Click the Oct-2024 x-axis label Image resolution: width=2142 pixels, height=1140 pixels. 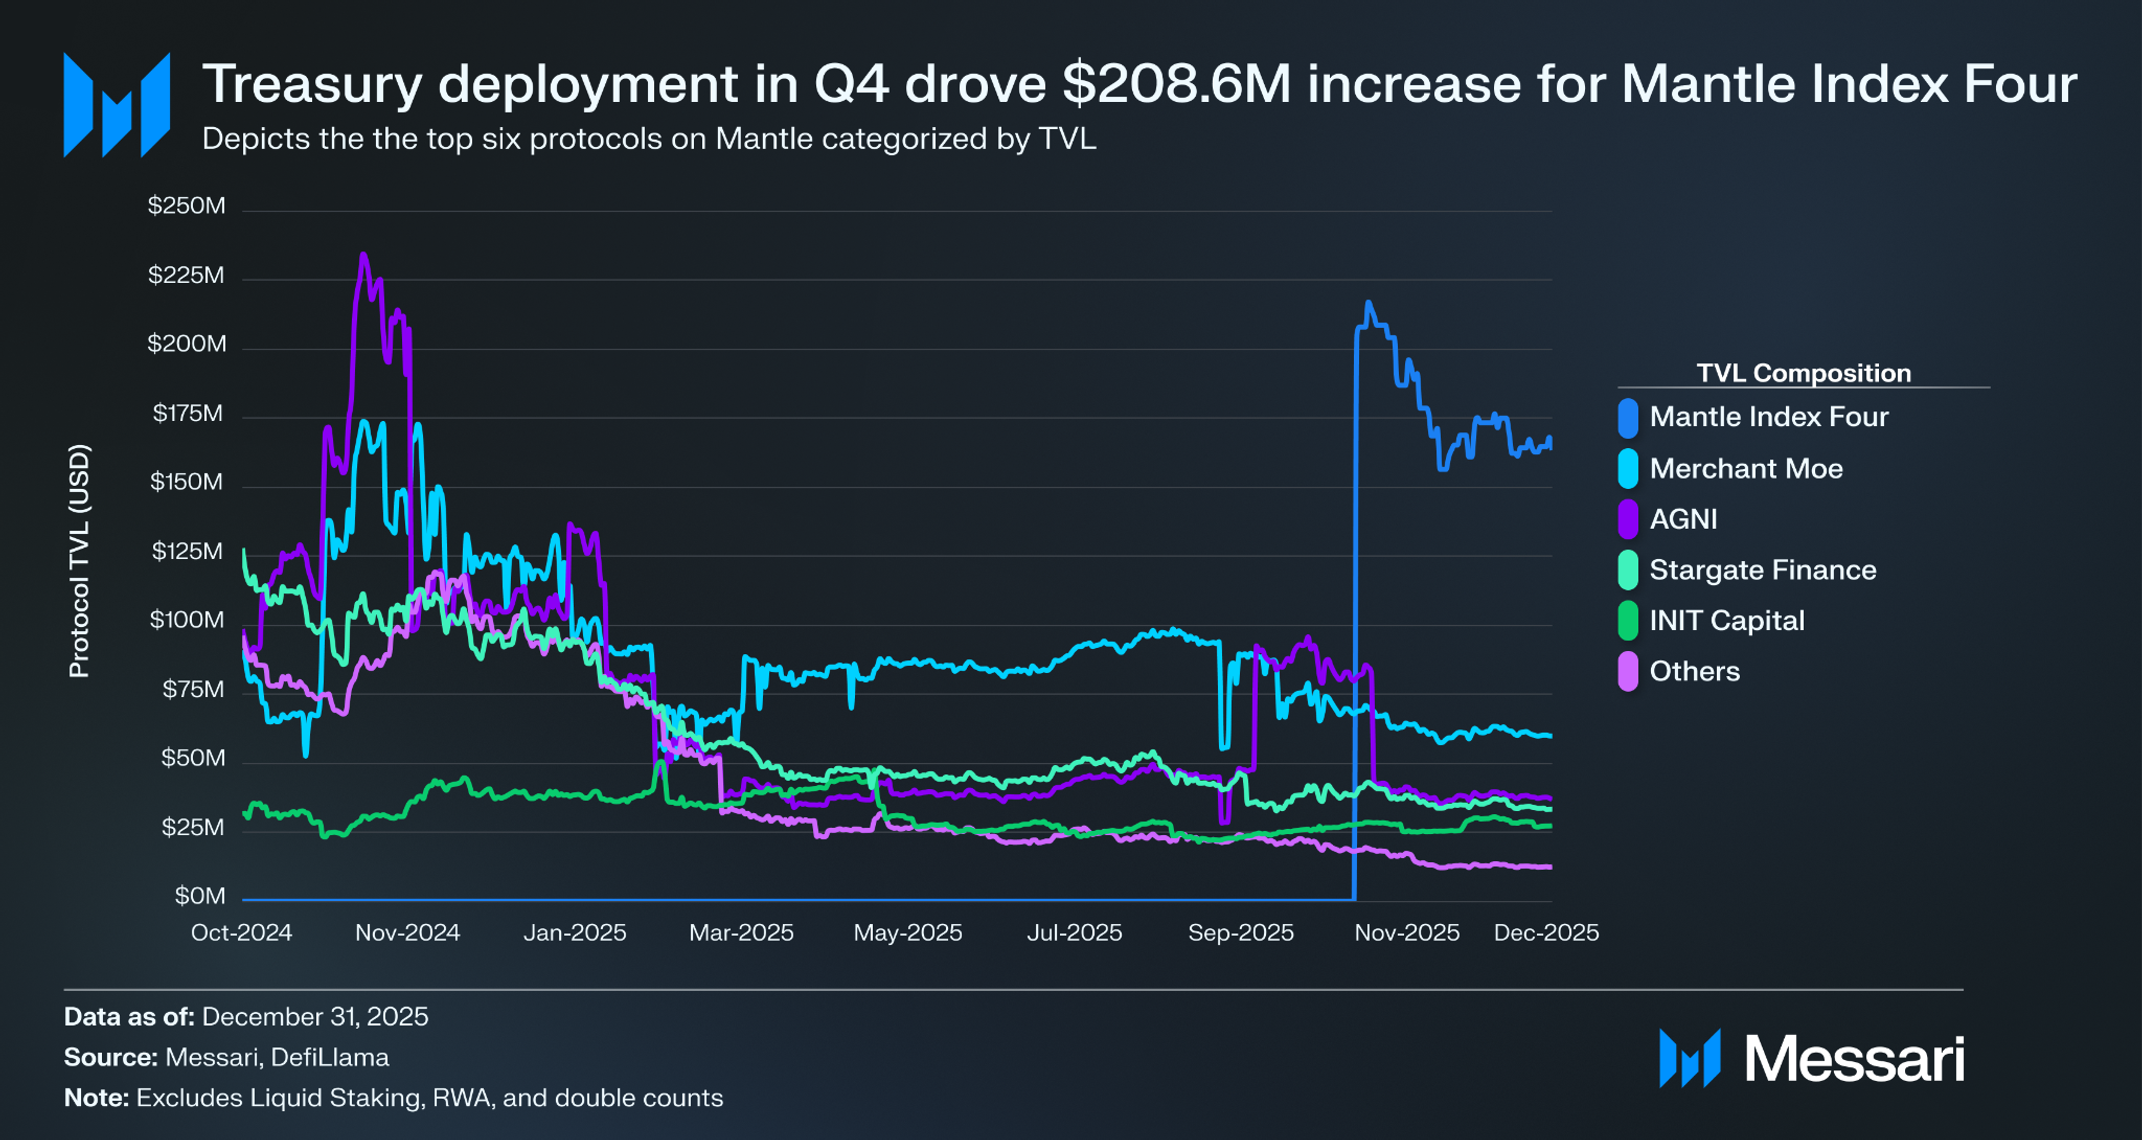(241, 933)
